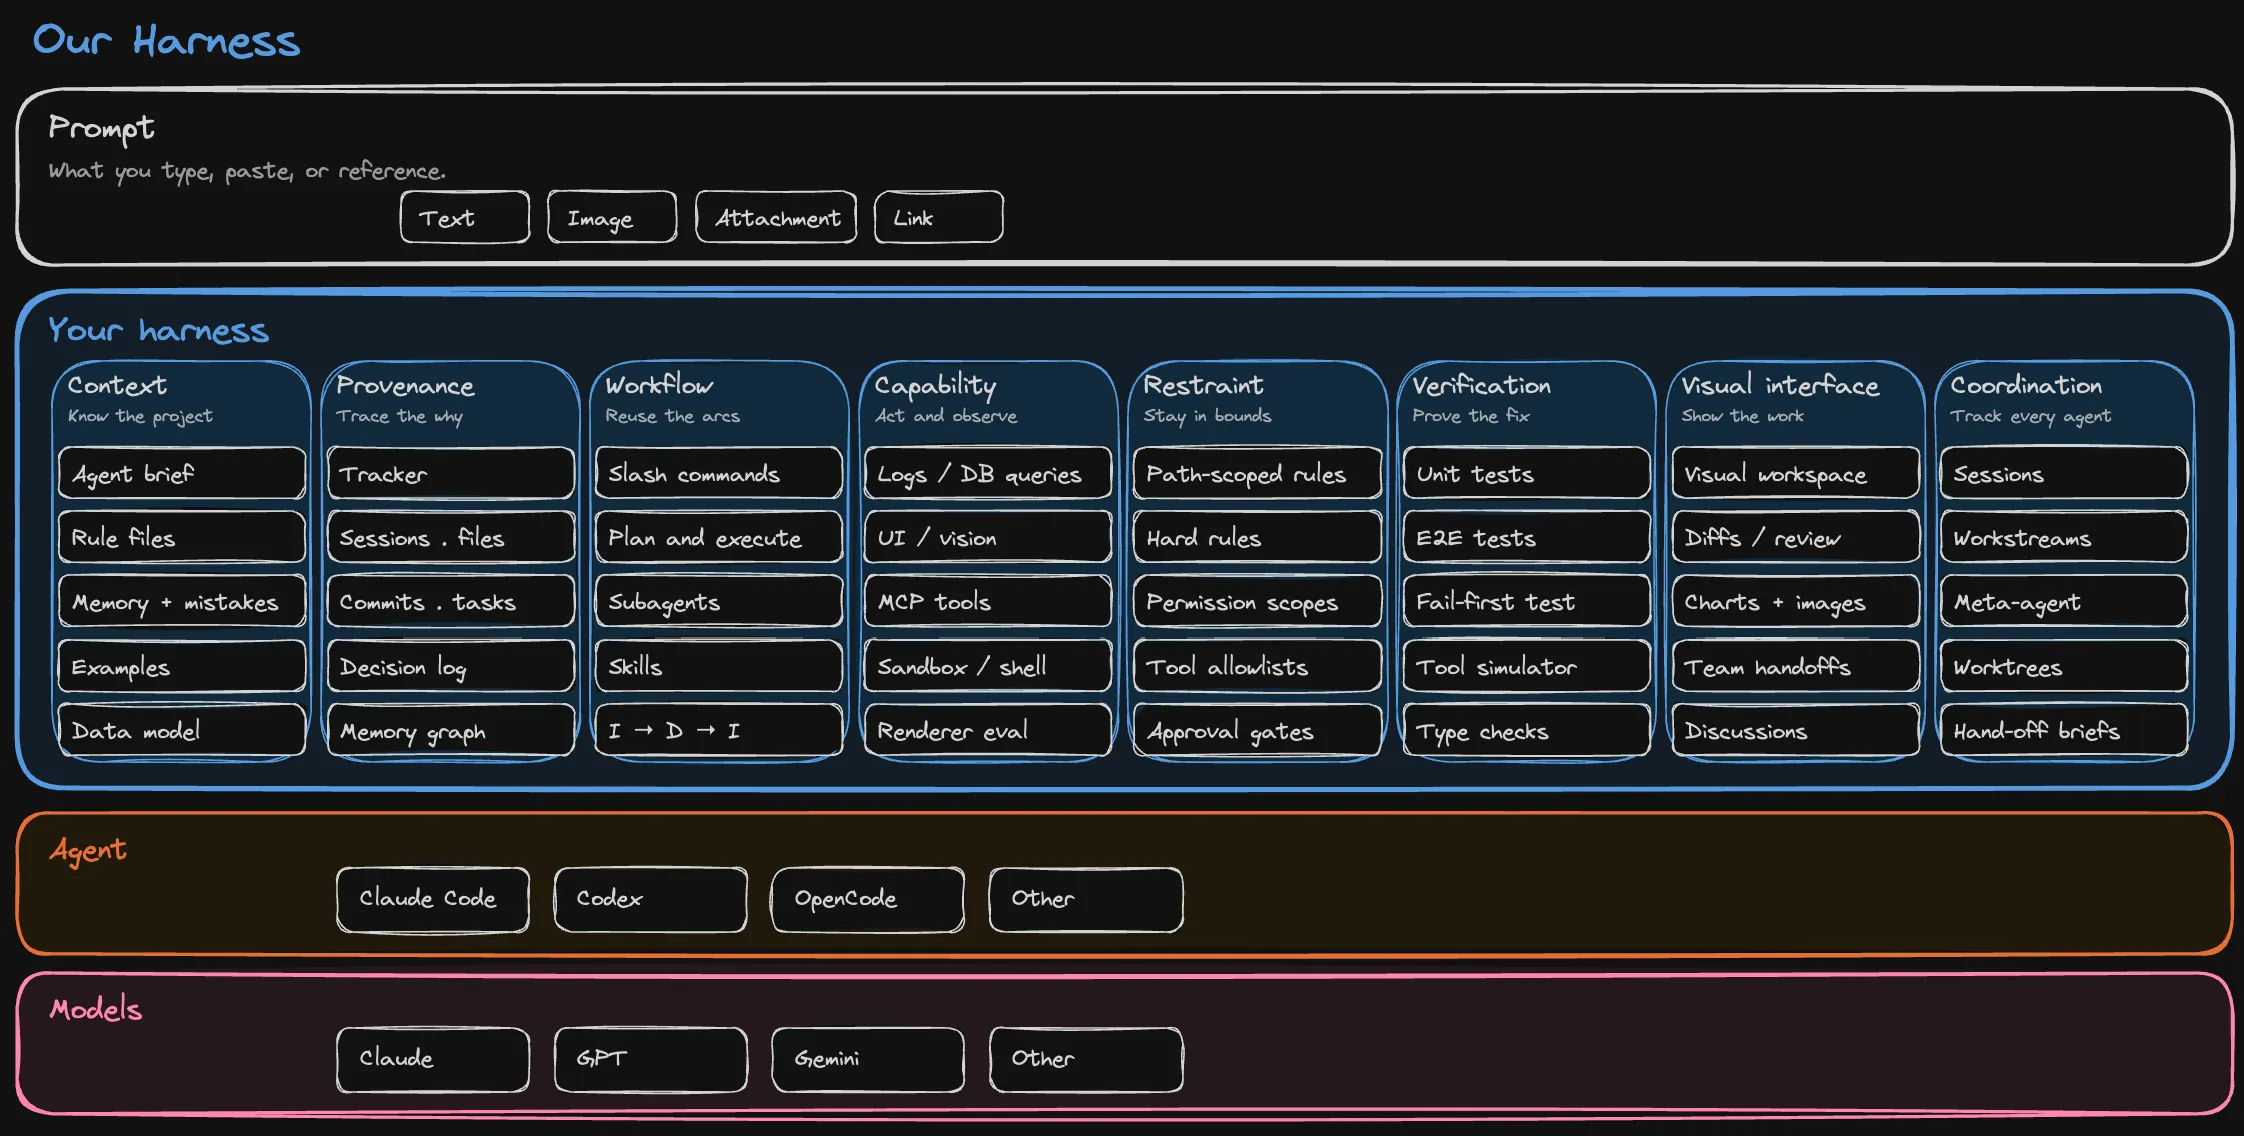2244x1136 pixels.
Task: Click the Claude Code agent box
Action: click(x=433, y=899)
